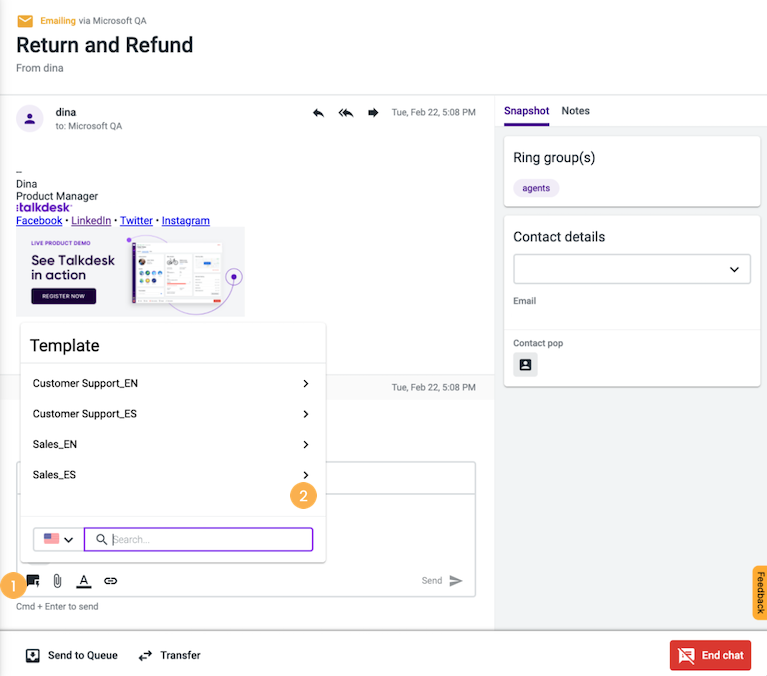This screenshot has width=767, height=676.
Task: Click the Transfer button
Action: tap(170, 655)
